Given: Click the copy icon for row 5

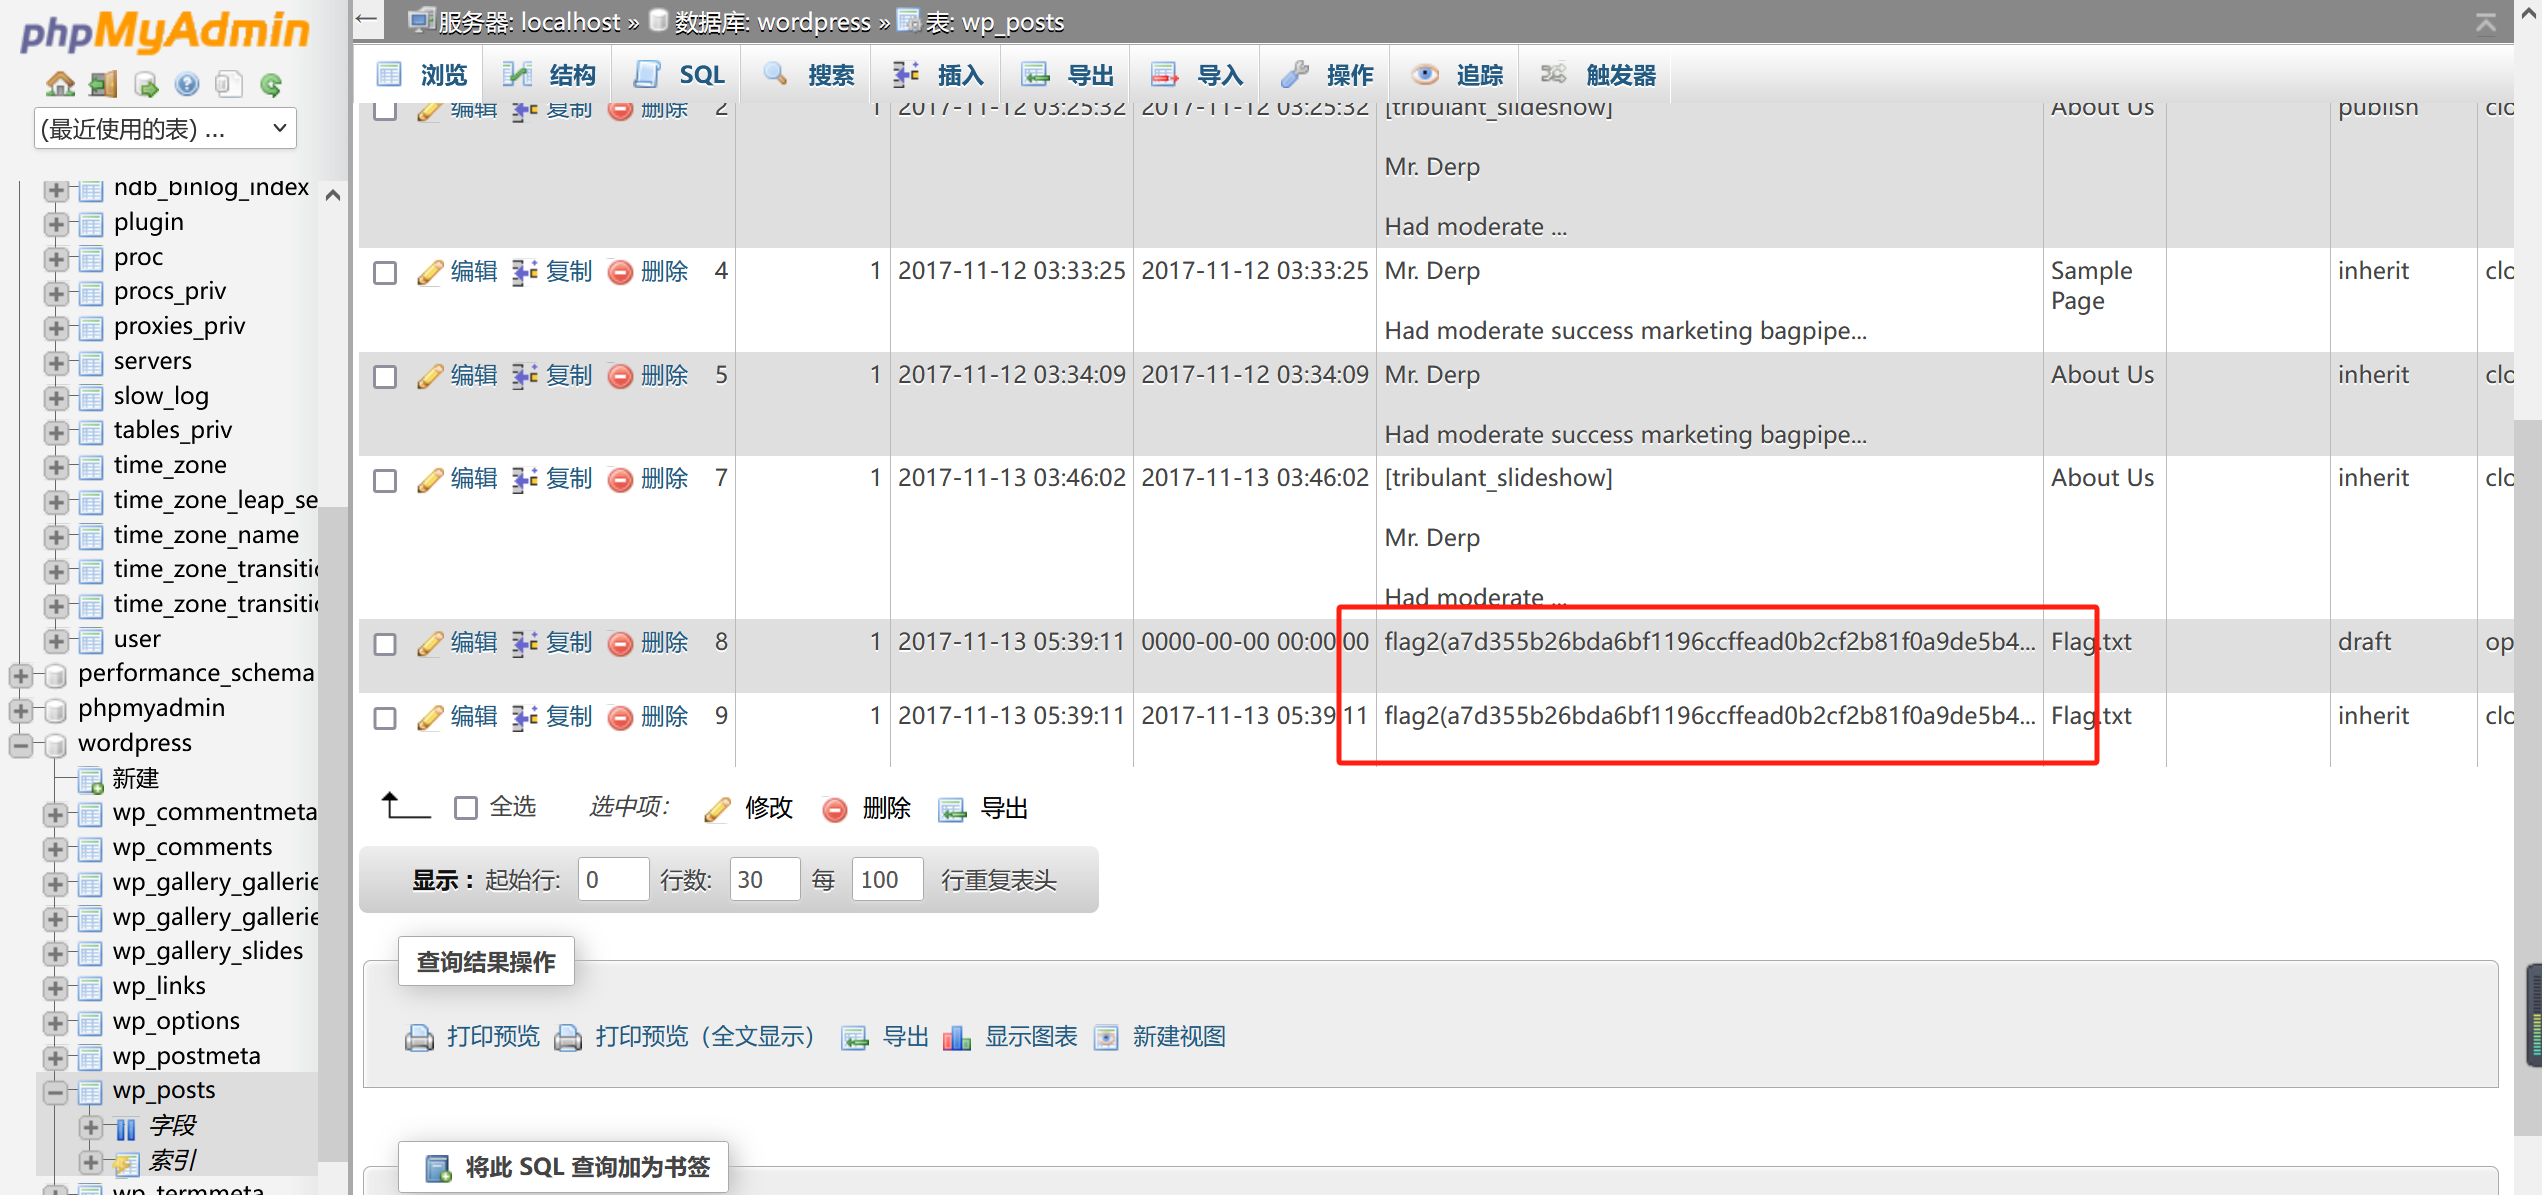Looking at the screenshot, I should (x=525, y=376).
